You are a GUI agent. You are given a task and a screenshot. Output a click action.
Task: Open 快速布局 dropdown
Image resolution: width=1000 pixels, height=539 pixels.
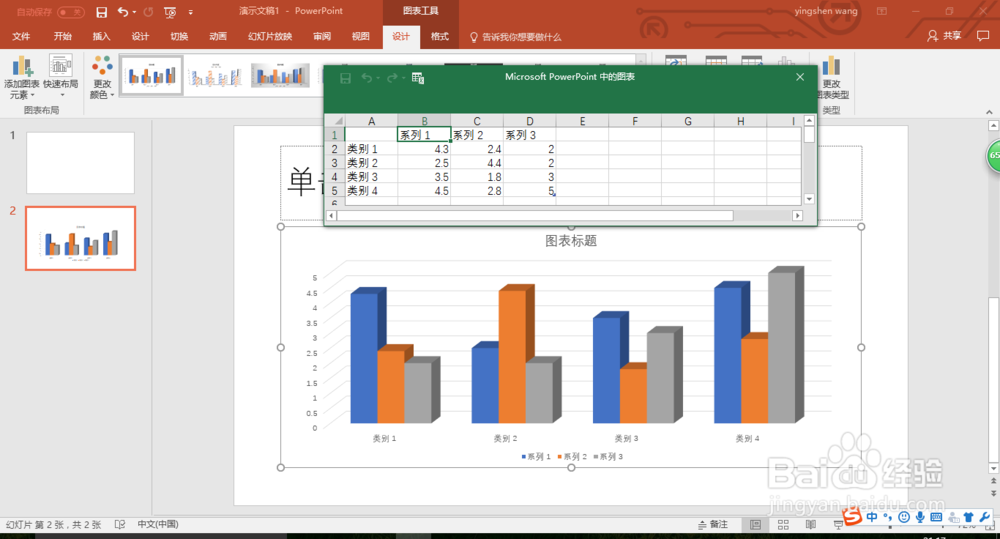[x=61, y=77]
